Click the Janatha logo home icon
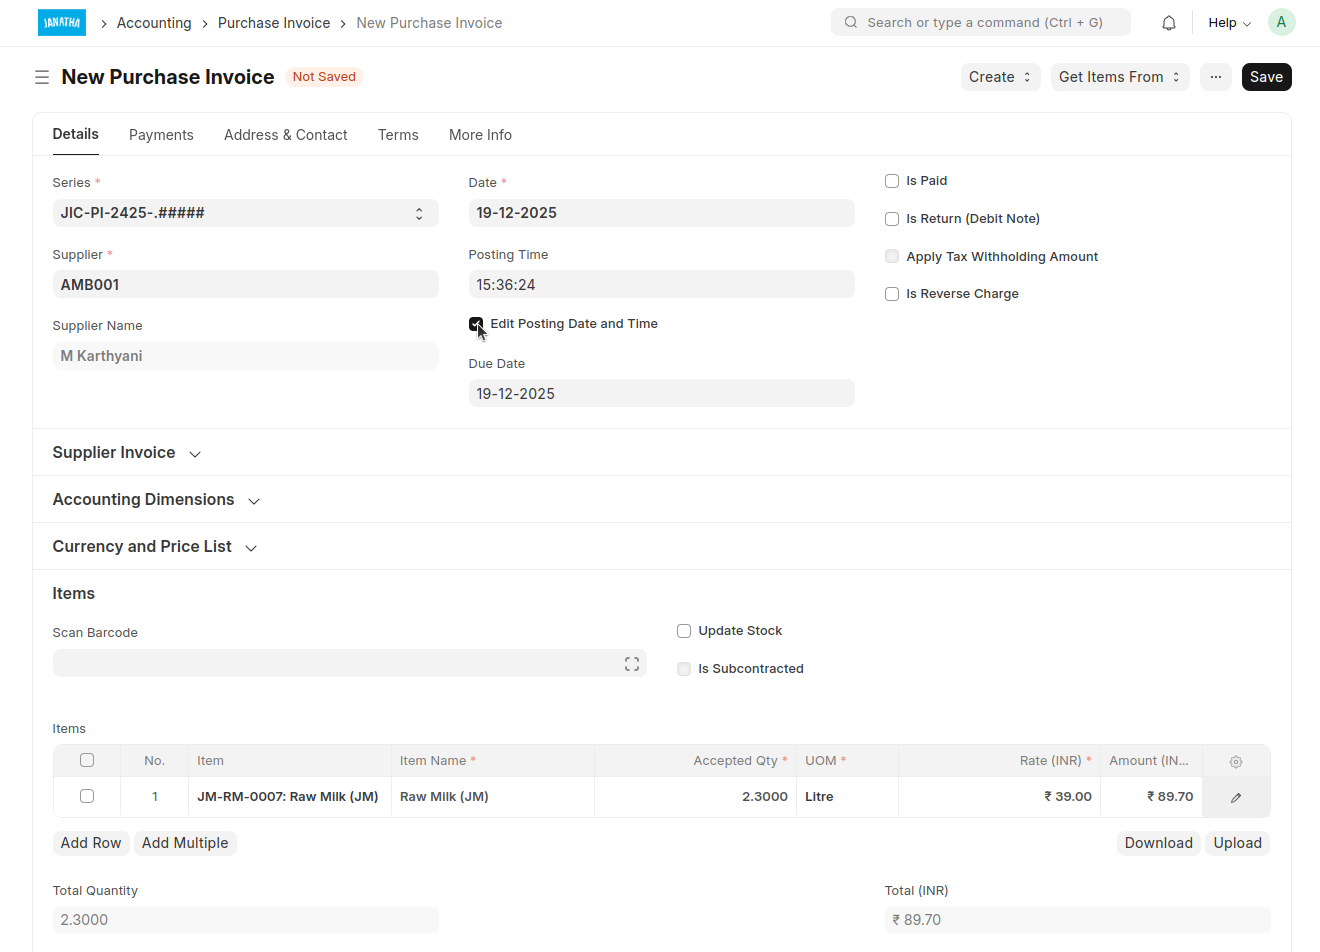1320x952 pixels. [61, 22]
